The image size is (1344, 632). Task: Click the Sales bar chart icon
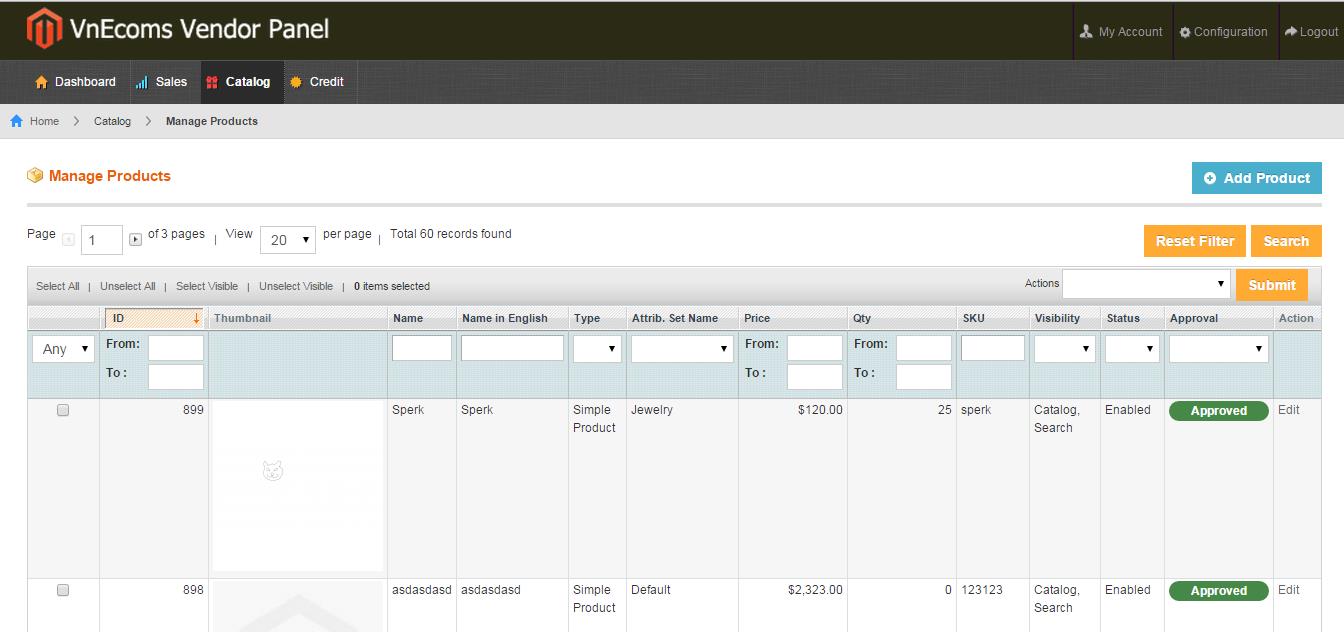tap(142, 82)
